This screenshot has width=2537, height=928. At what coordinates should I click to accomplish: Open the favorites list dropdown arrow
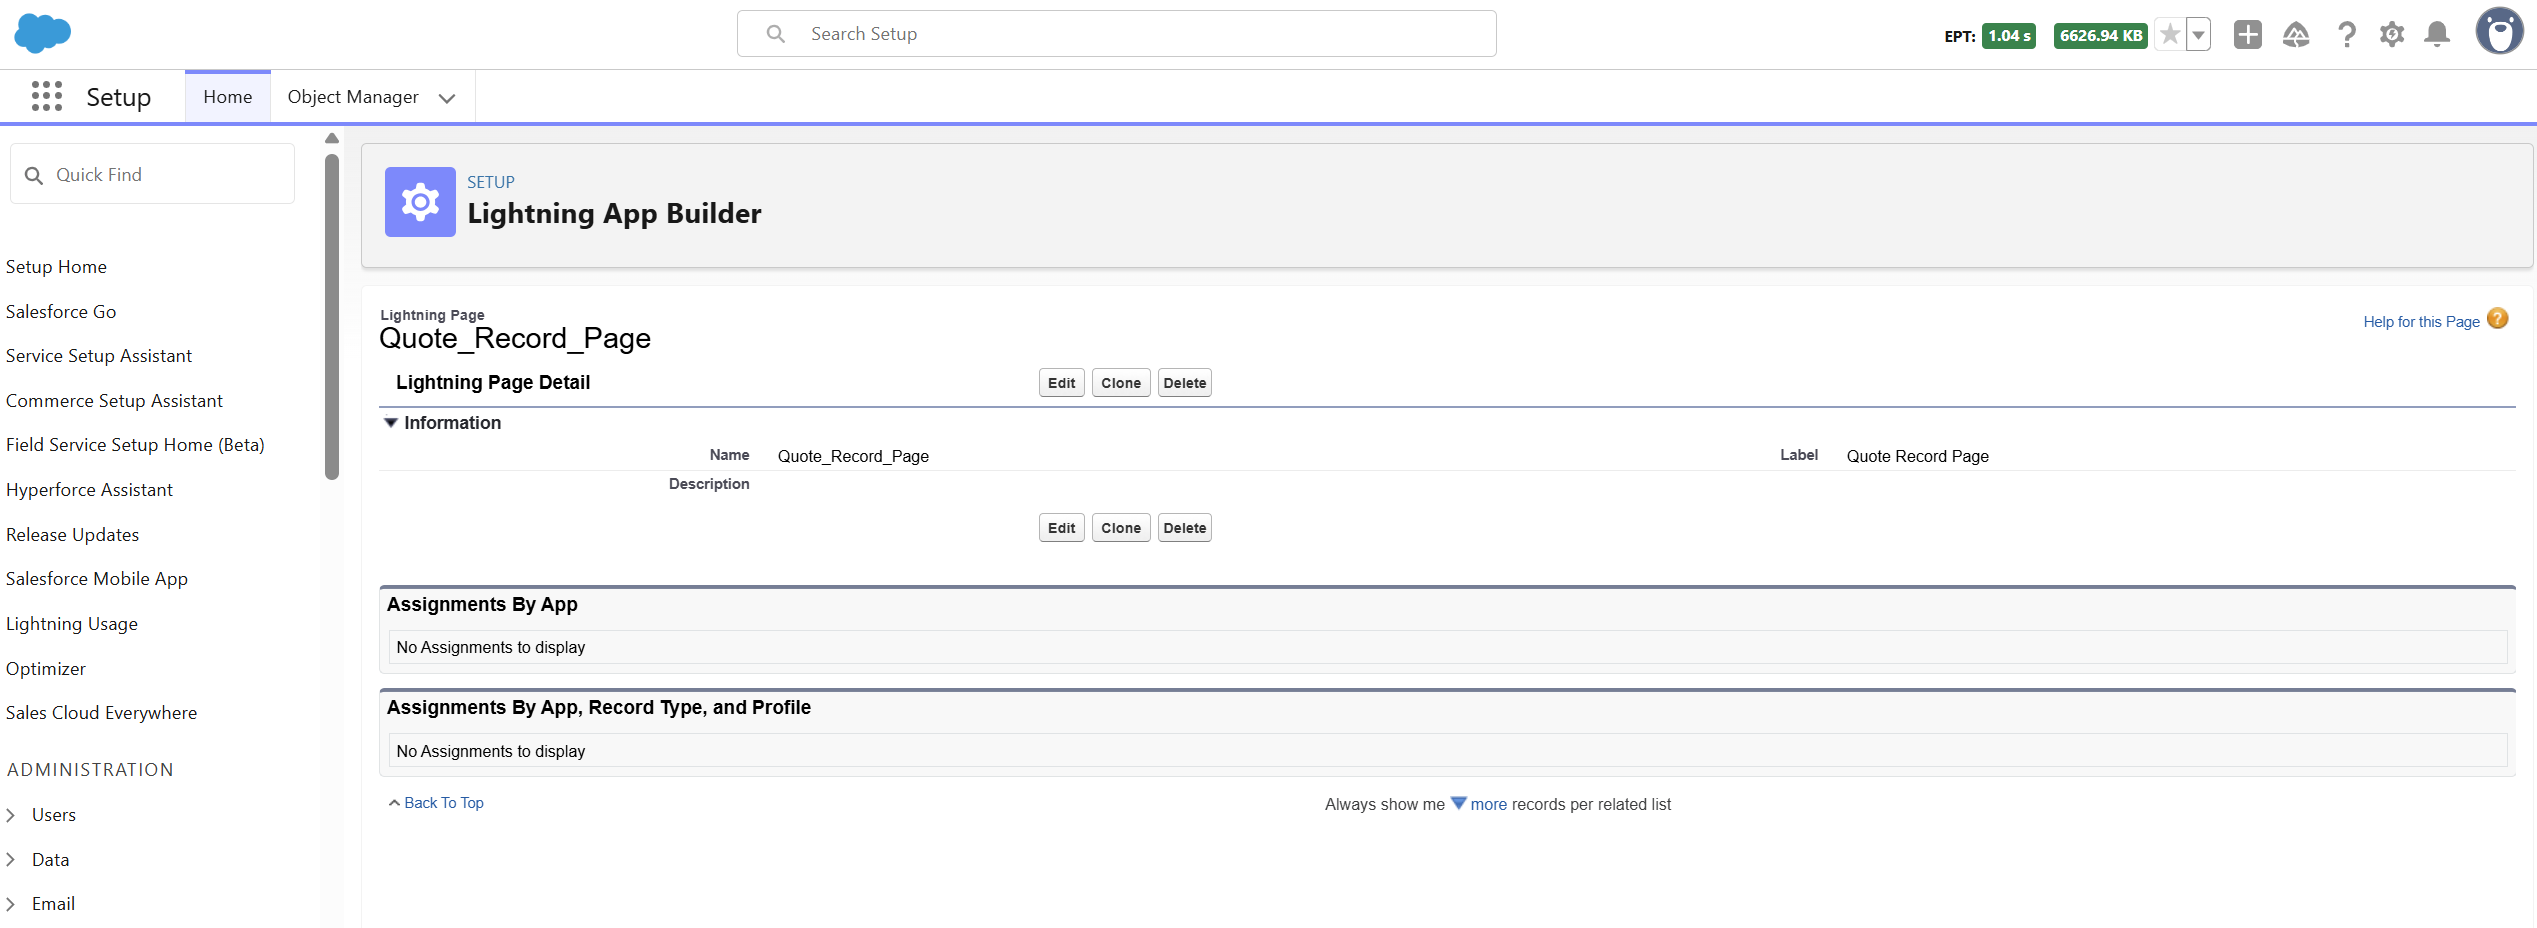[2198, 35]
